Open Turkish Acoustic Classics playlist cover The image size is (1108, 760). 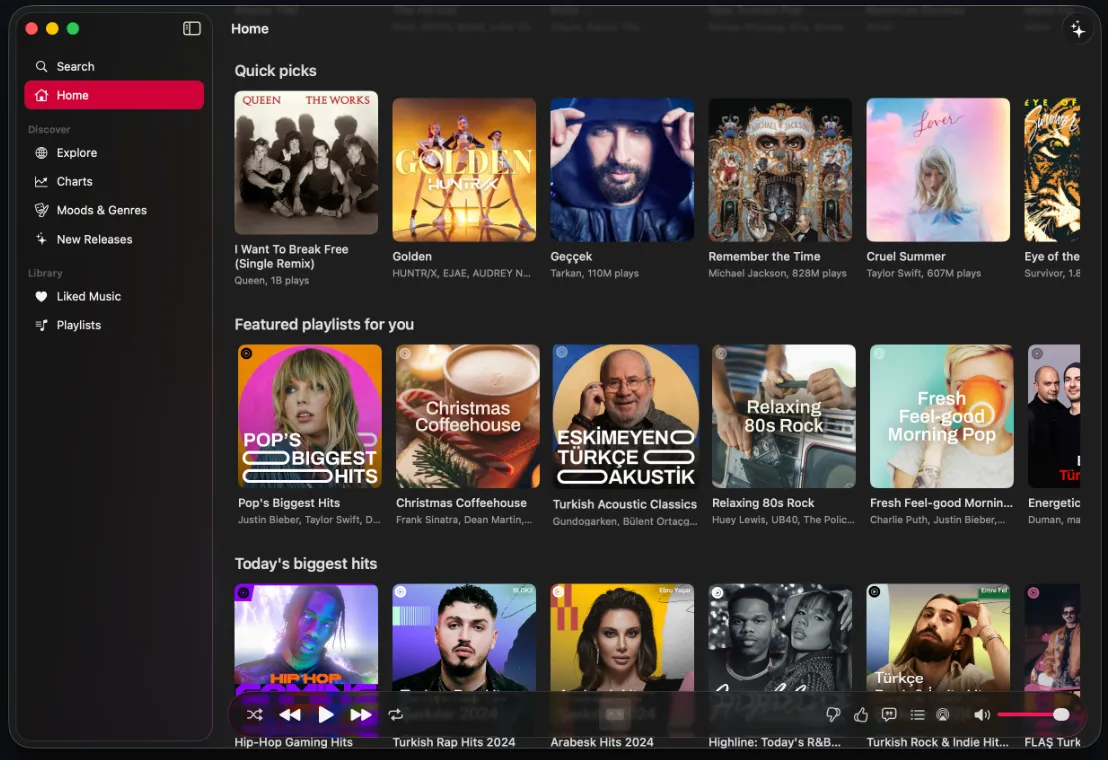pos(625,416)
